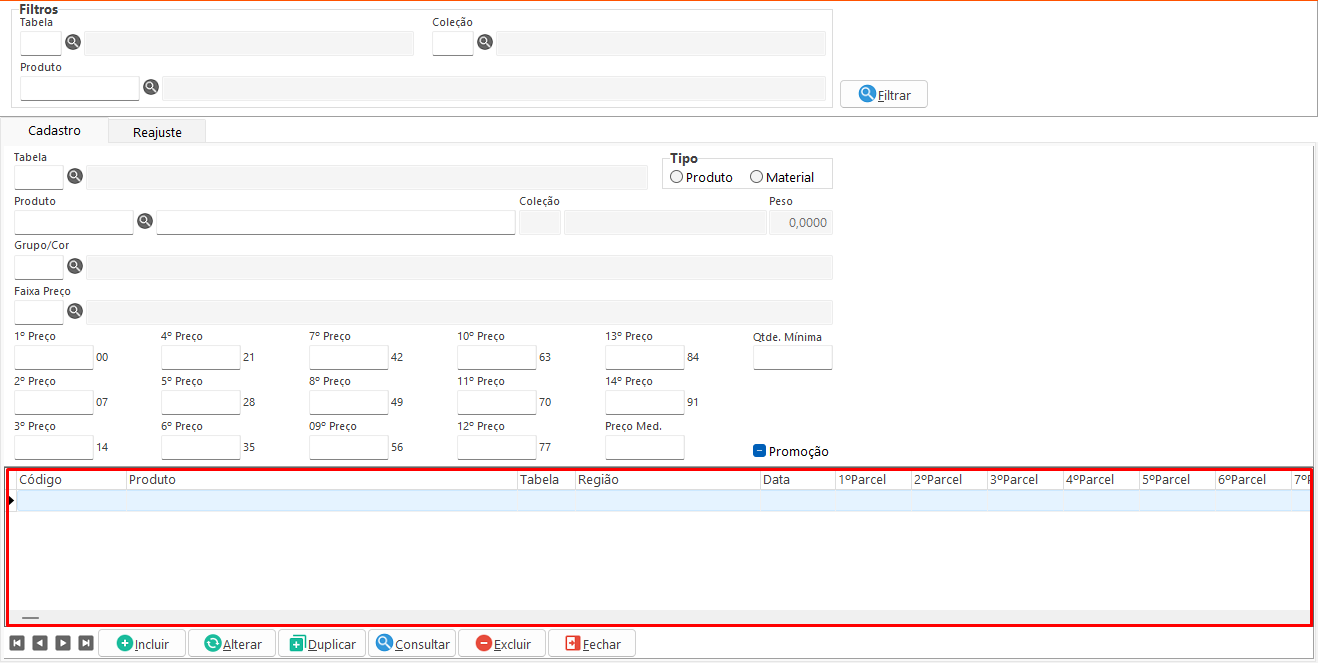Click the Produto search icon in Filtros

click(x=151, y=87)
